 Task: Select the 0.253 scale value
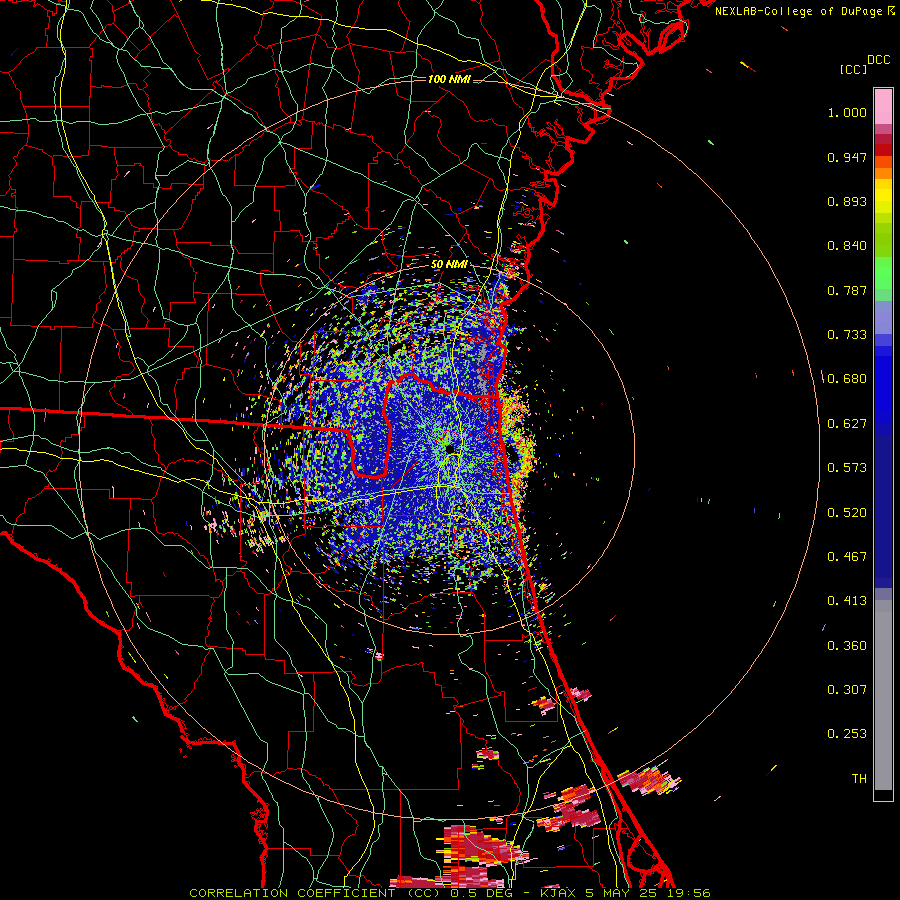click(x=847, y=734)
